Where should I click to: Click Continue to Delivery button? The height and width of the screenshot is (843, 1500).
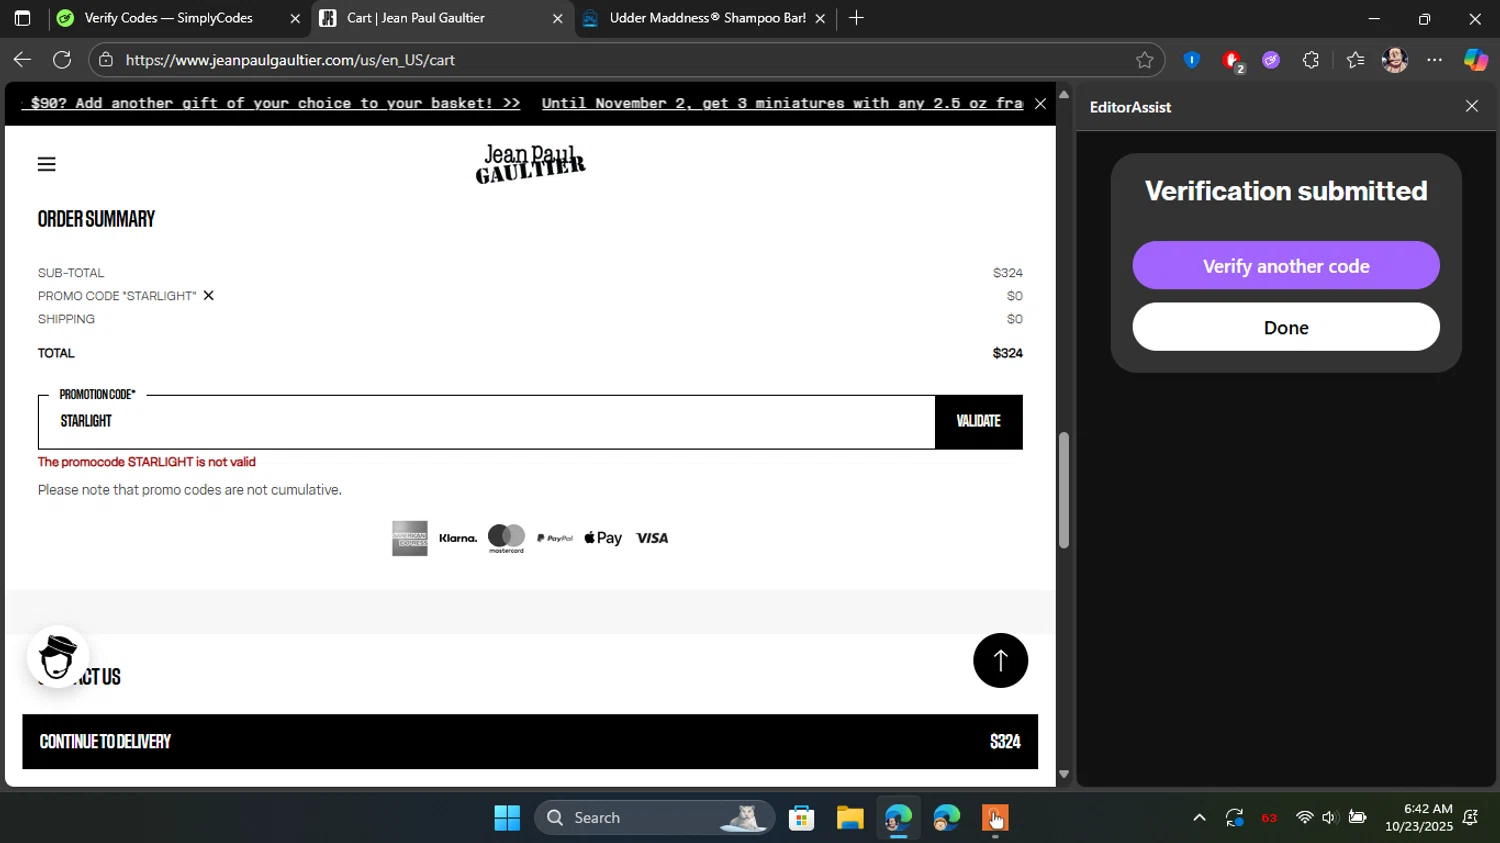point(530,741)
